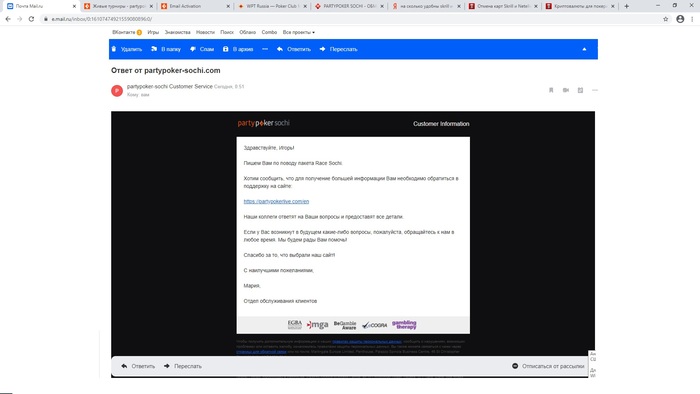The width and height of the screenshot is (700, 394).
Task: Click the privacy policy link in small footer text
Action: (x=367, y=342)
